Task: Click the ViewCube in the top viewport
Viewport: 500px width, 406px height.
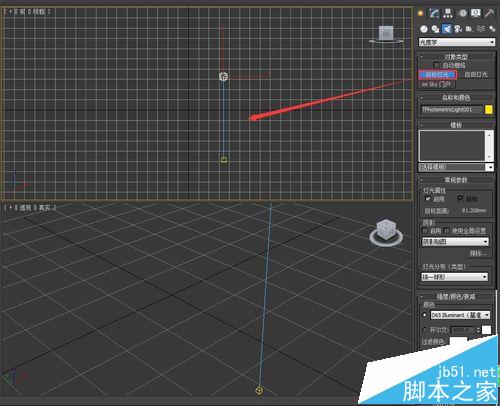Action: pyautogui.click(x=386, y=34)
